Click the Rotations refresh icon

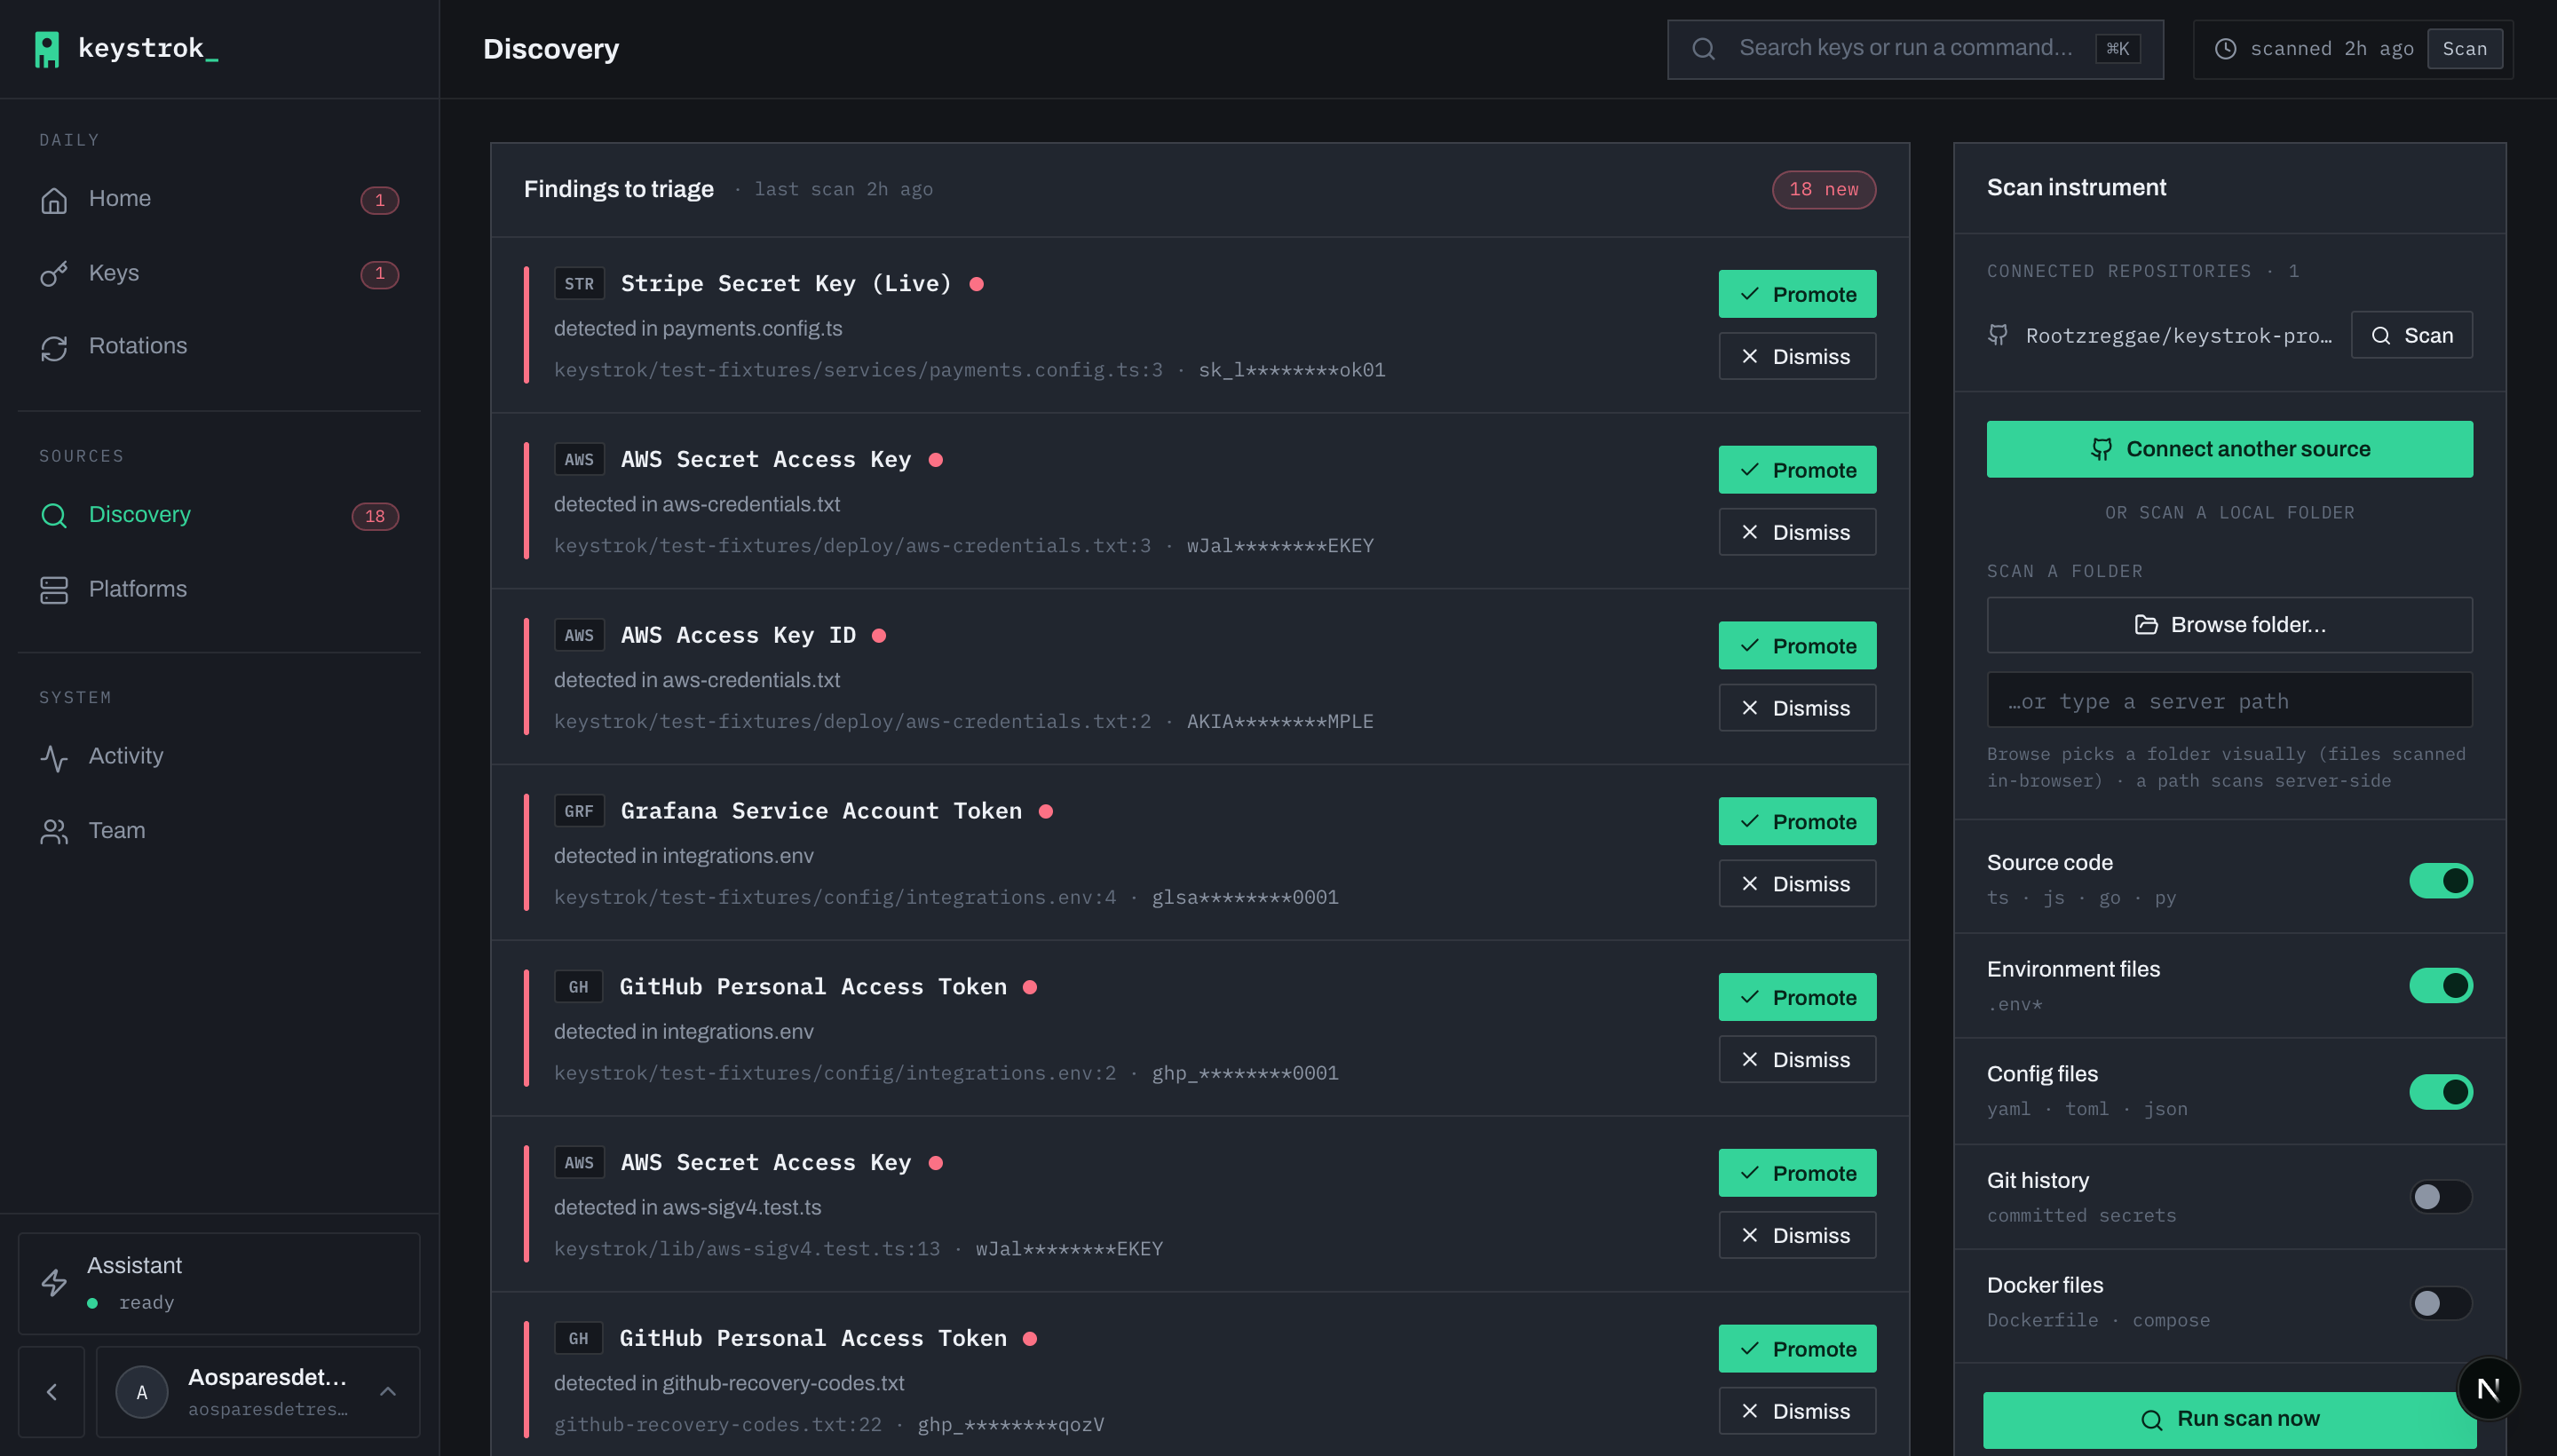tap(54, 347)
